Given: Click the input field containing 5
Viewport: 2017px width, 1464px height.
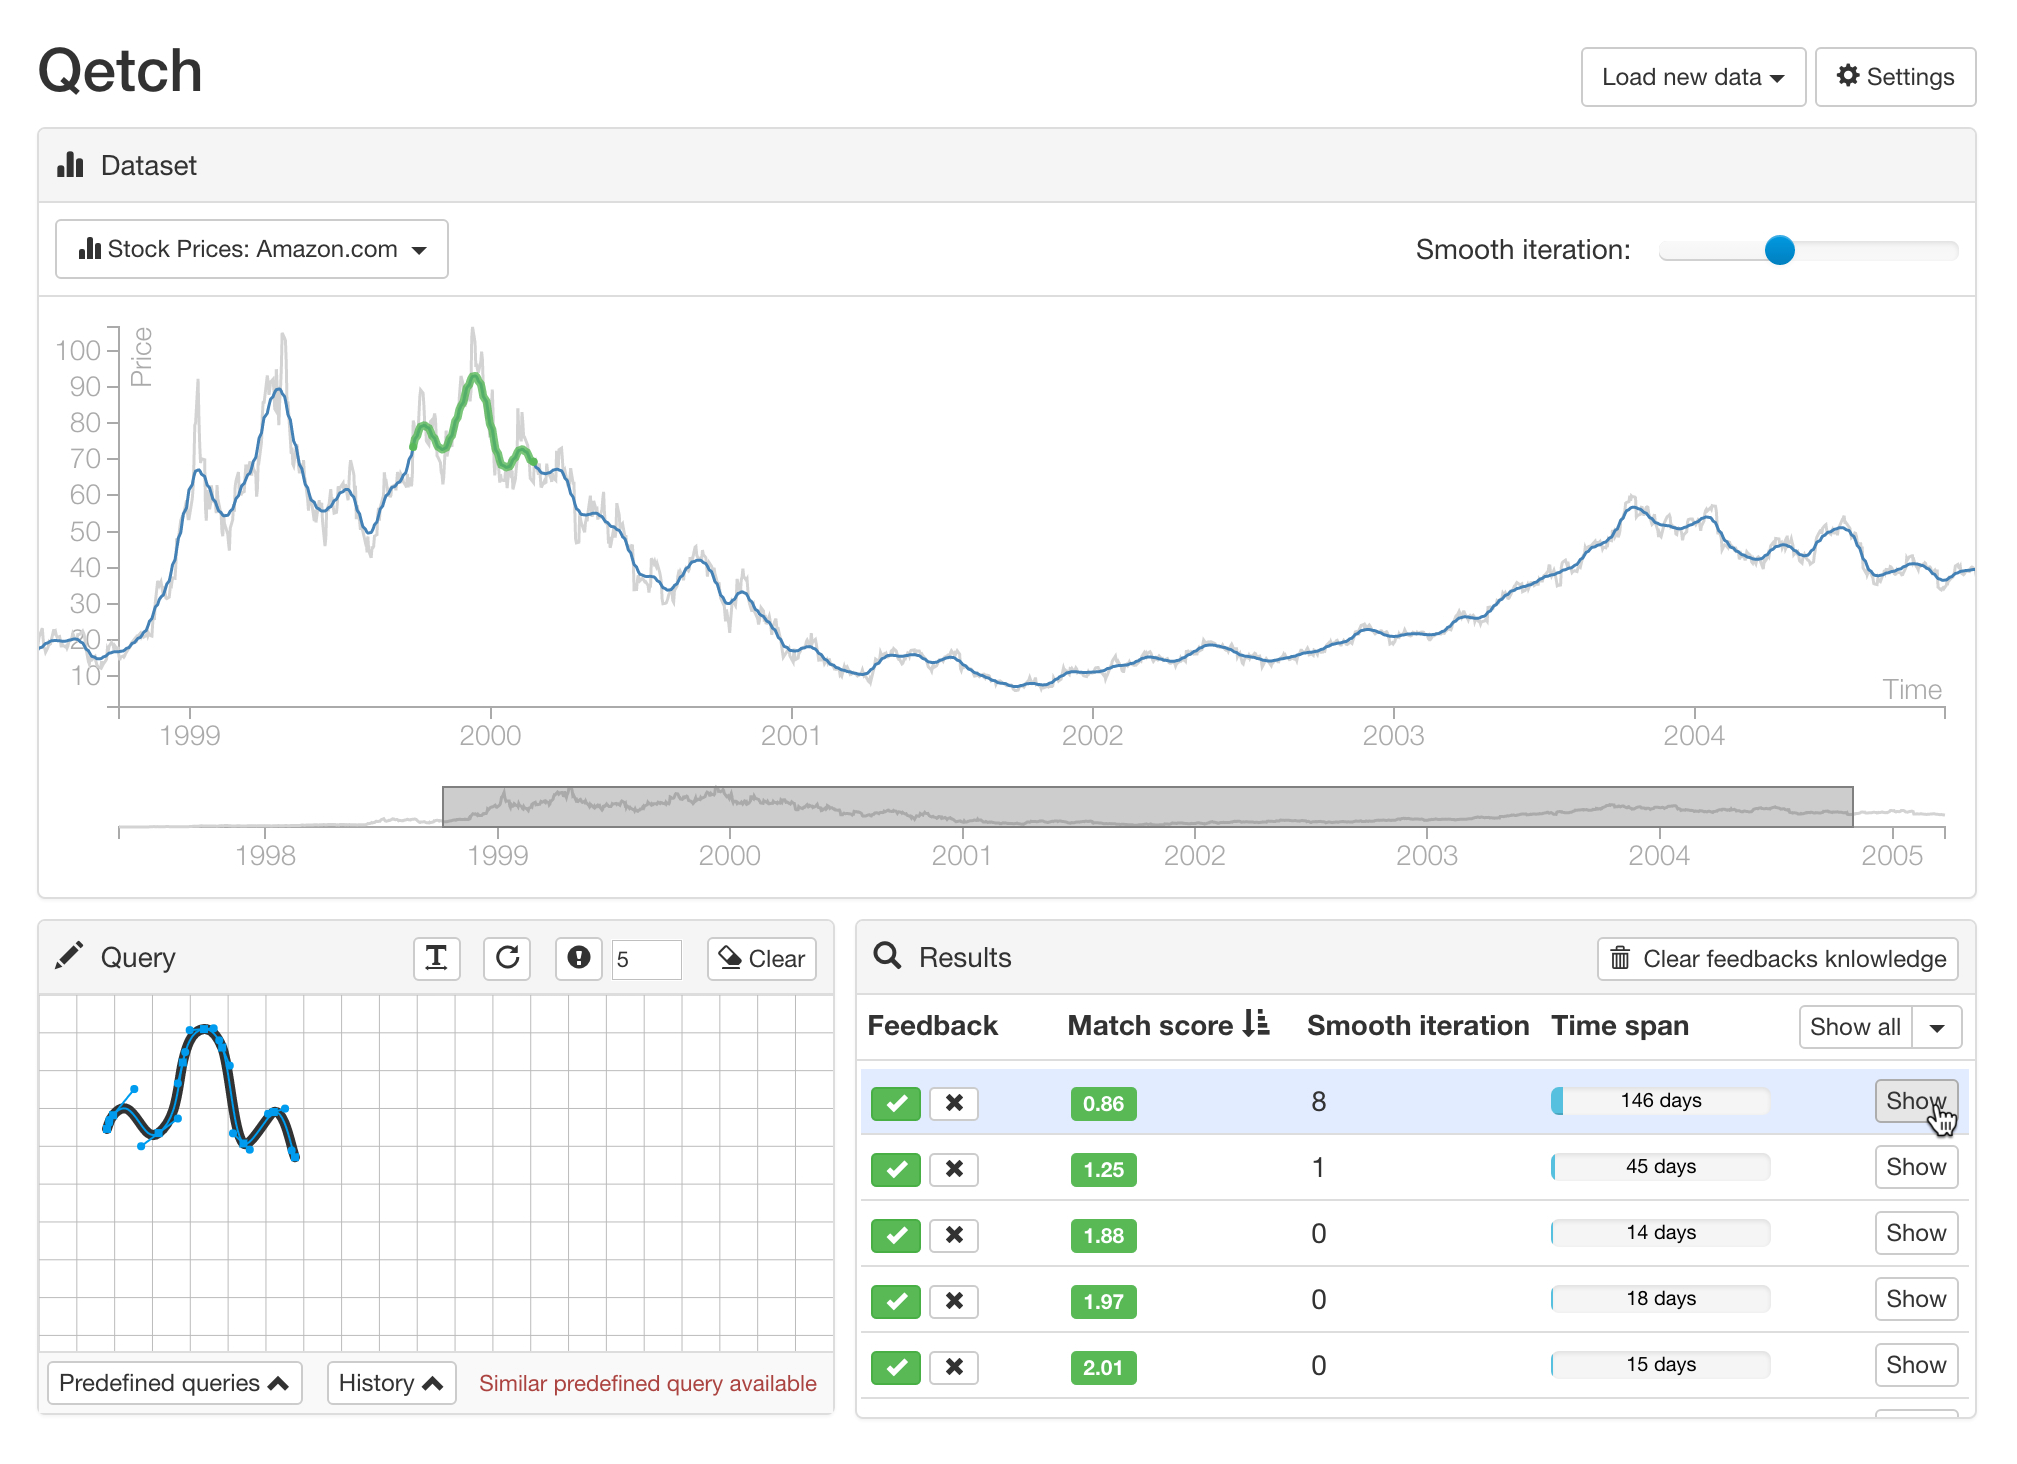Looking at the screenshot, I should [646, 959].
